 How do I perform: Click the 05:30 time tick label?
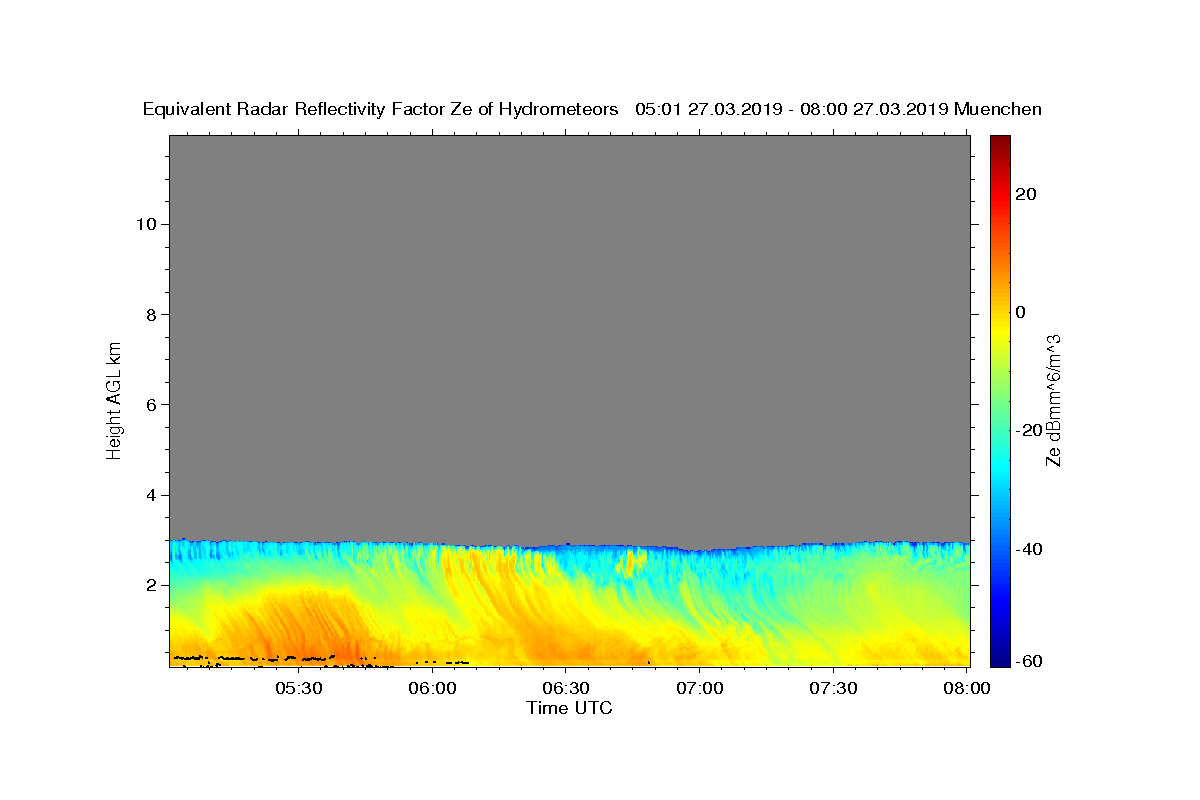299,689
